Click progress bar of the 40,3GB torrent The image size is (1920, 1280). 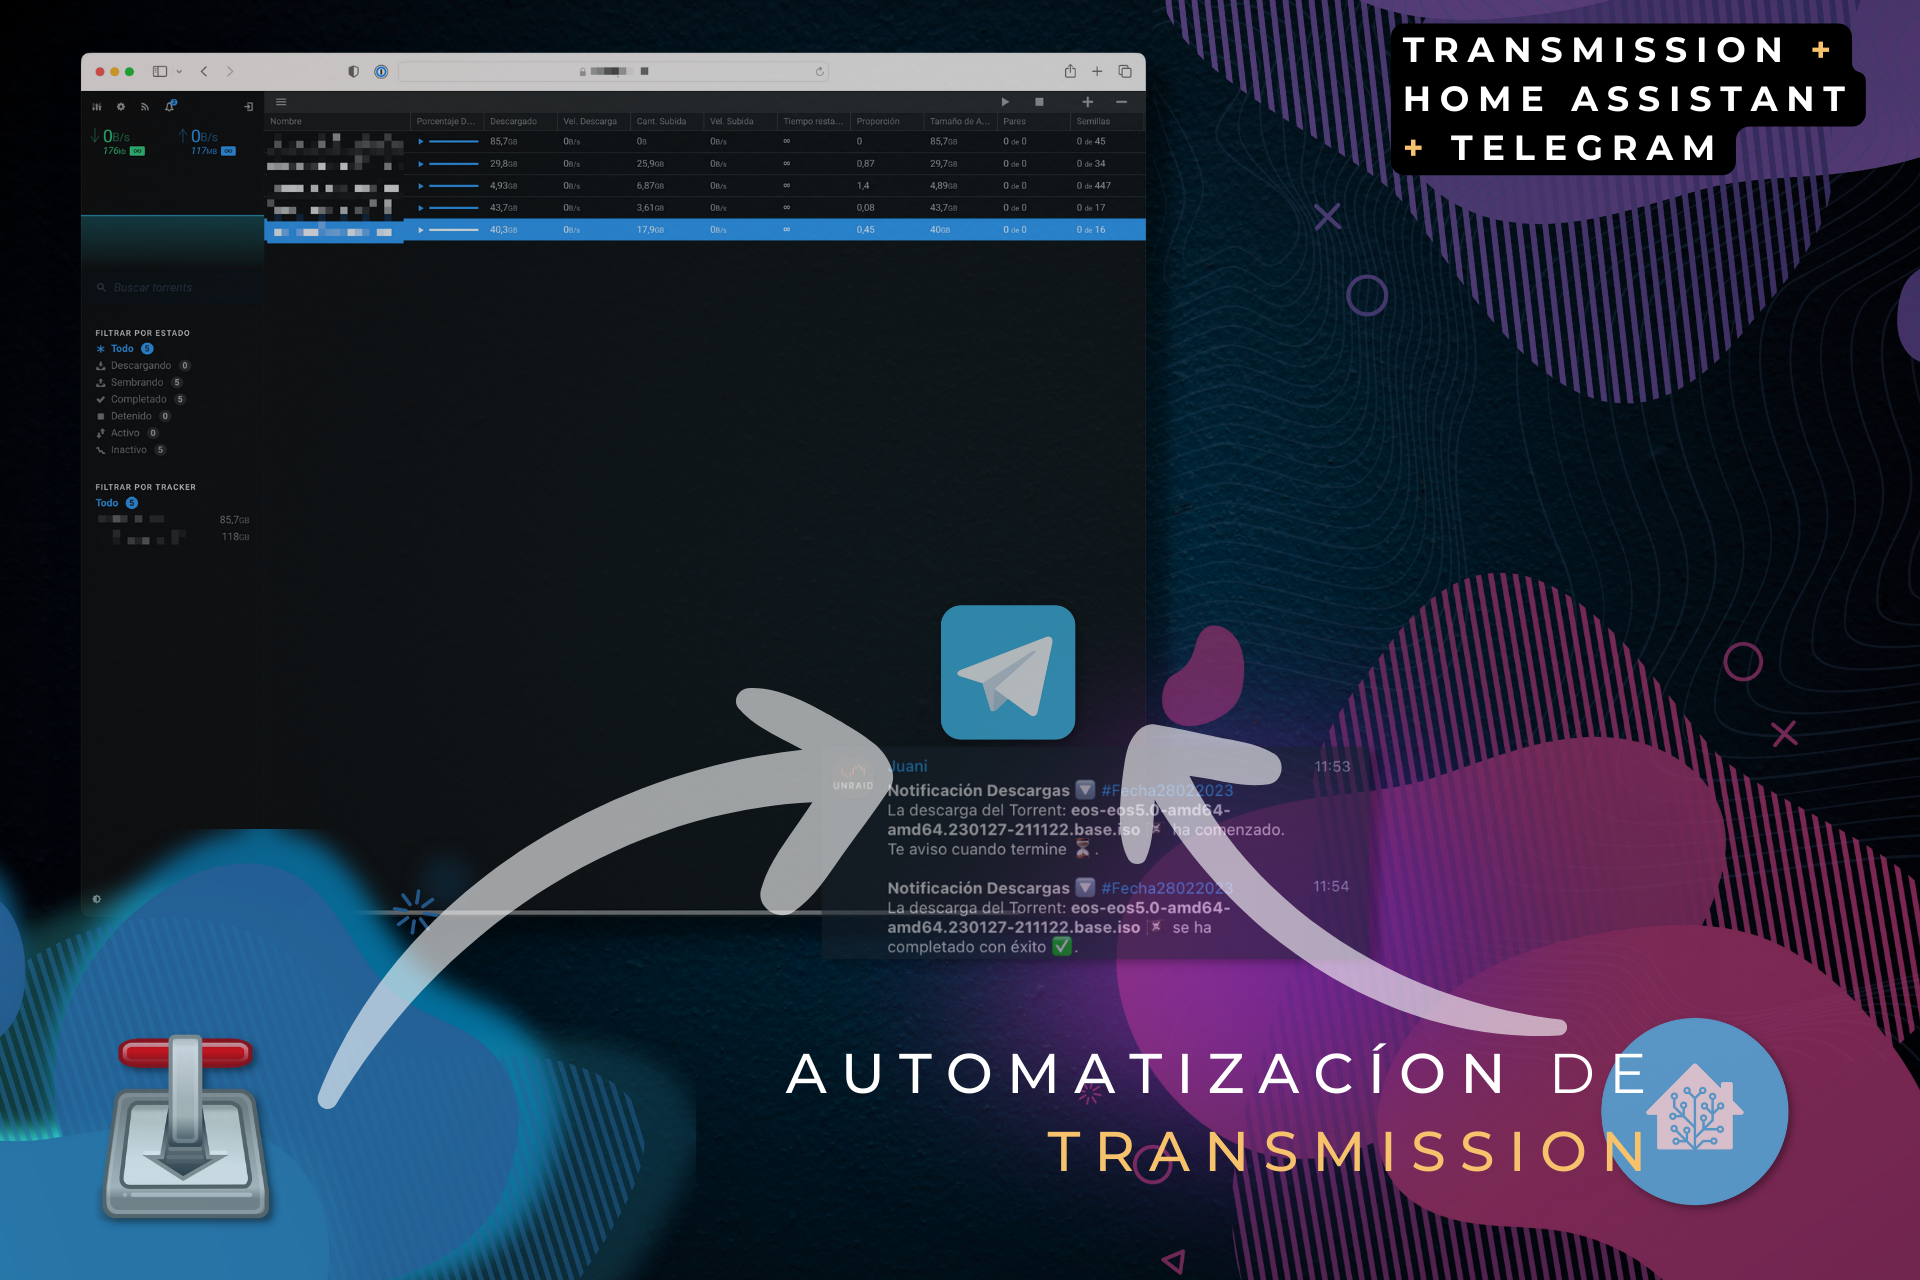pyautogui.click(x=453, y=230)
